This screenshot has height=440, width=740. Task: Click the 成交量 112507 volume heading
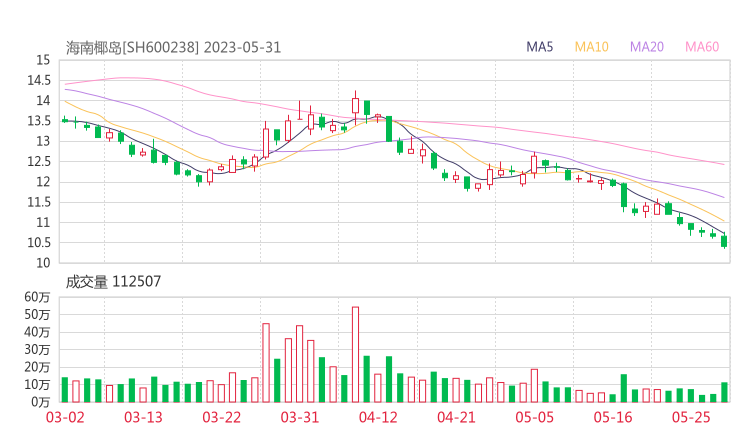pos(113,282)
